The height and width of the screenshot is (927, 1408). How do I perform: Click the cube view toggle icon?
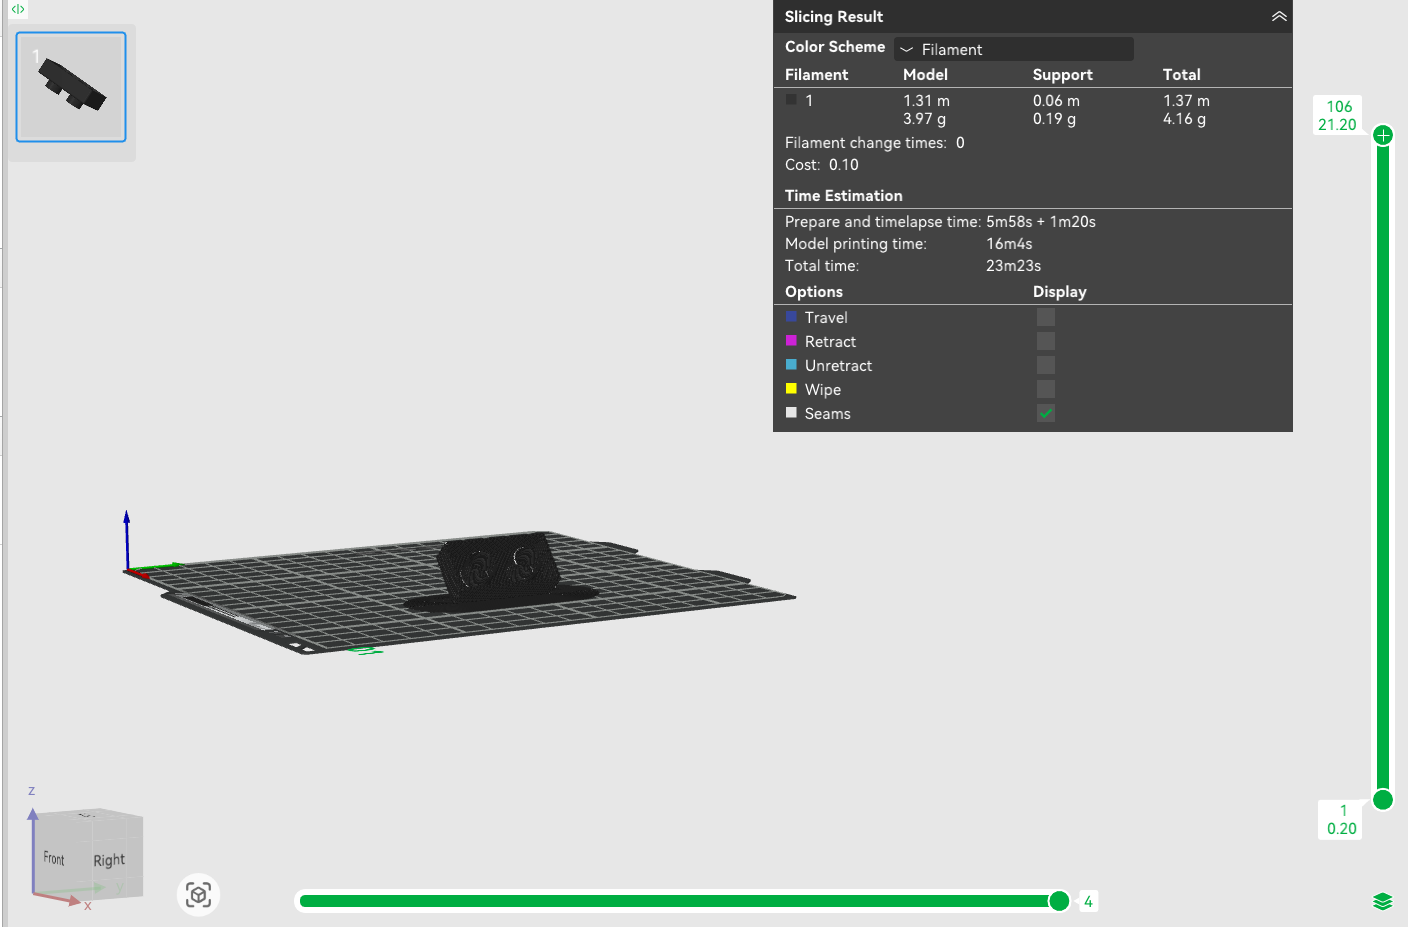click(198, 894)
